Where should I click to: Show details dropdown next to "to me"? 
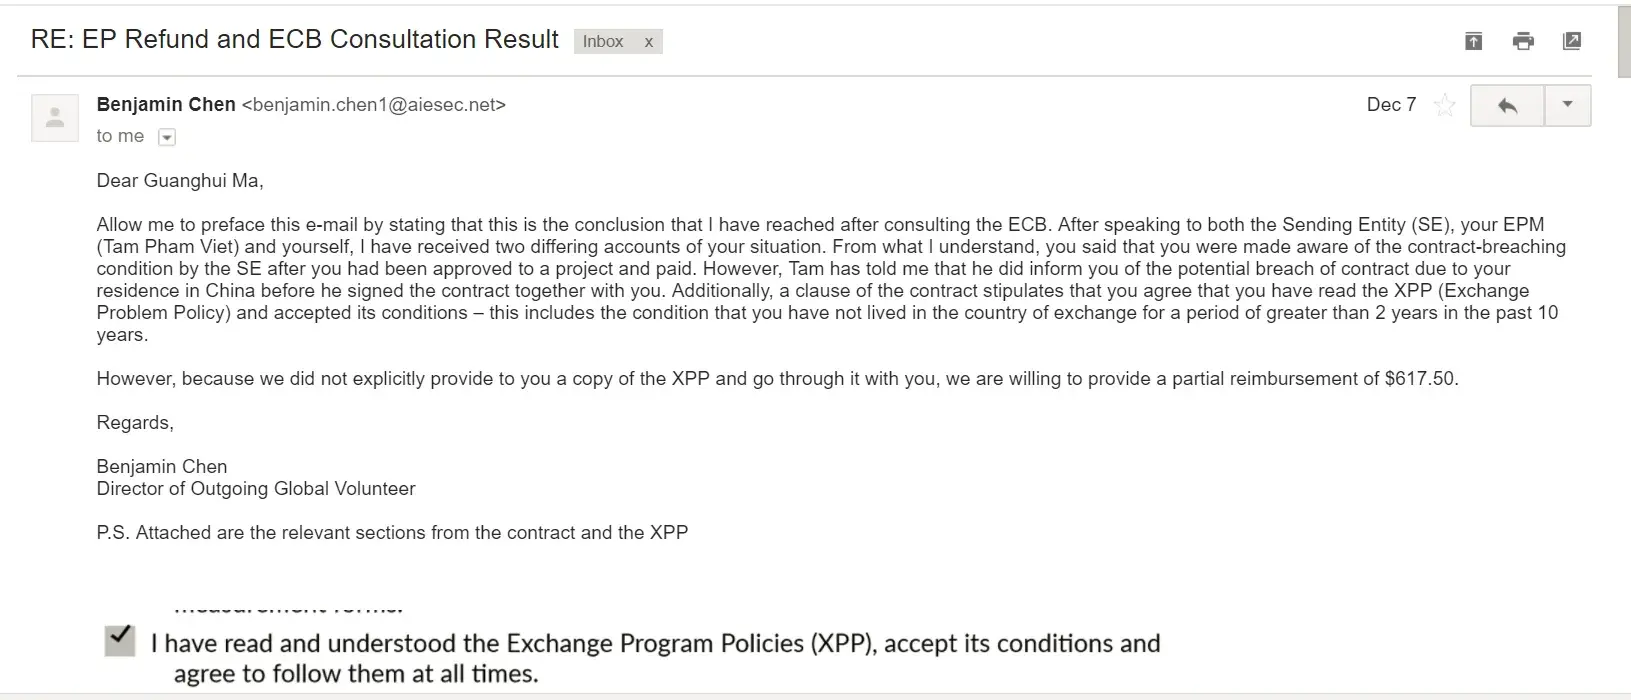point(167,138)
